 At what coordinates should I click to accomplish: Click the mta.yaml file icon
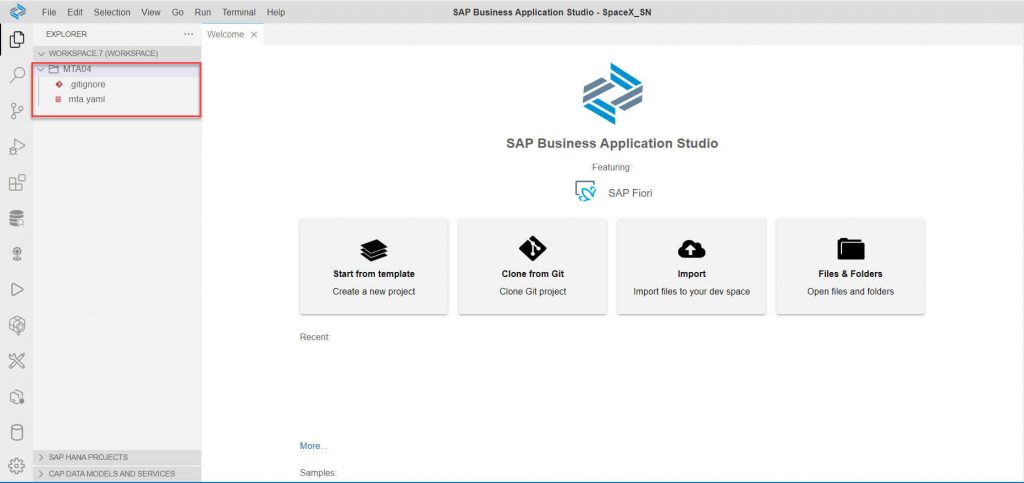(x=59, y=99)
